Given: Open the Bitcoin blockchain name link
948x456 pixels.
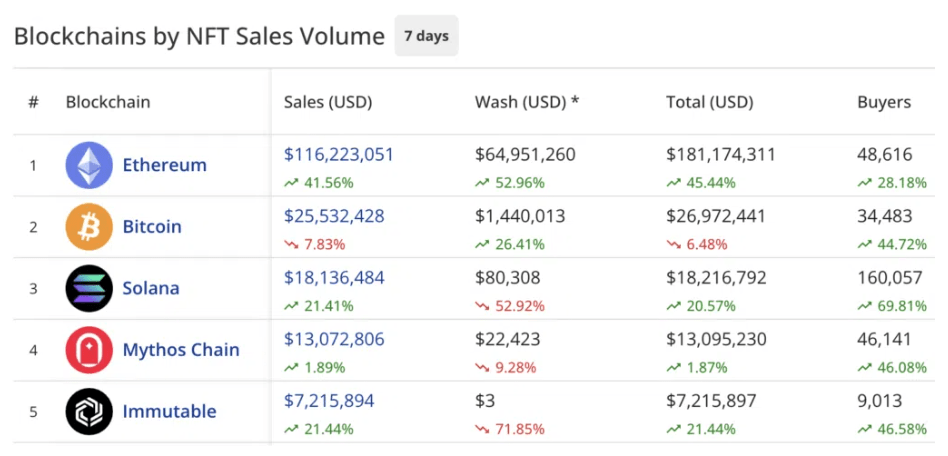Looking at the screenshot, I should point(152,227).
